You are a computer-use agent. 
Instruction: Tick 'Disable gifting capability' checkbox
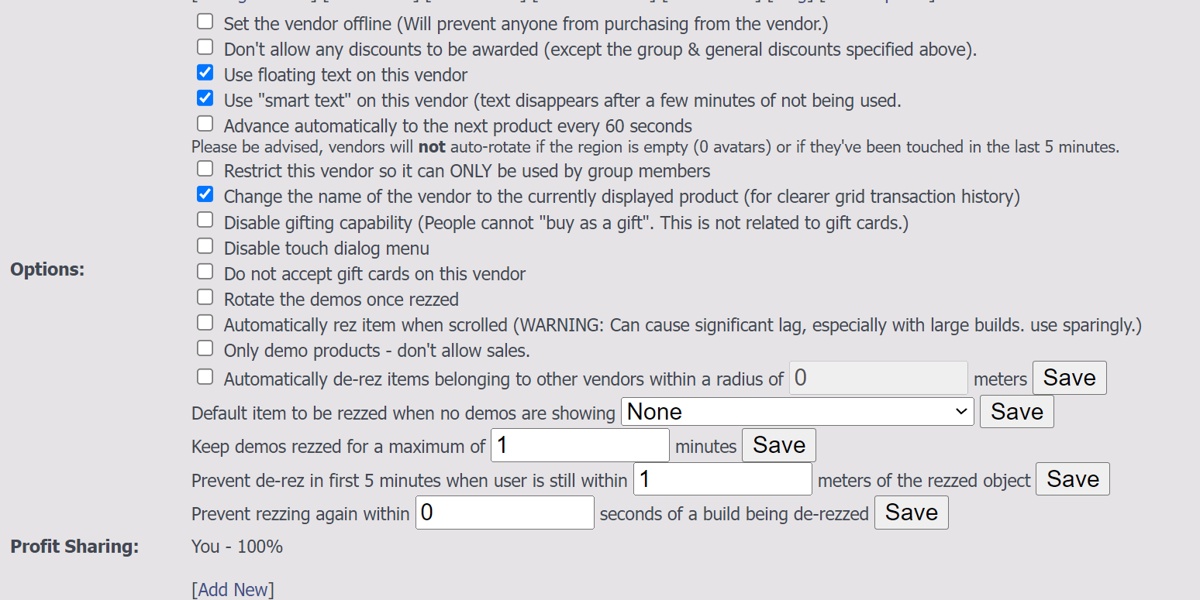pos(205,220)
